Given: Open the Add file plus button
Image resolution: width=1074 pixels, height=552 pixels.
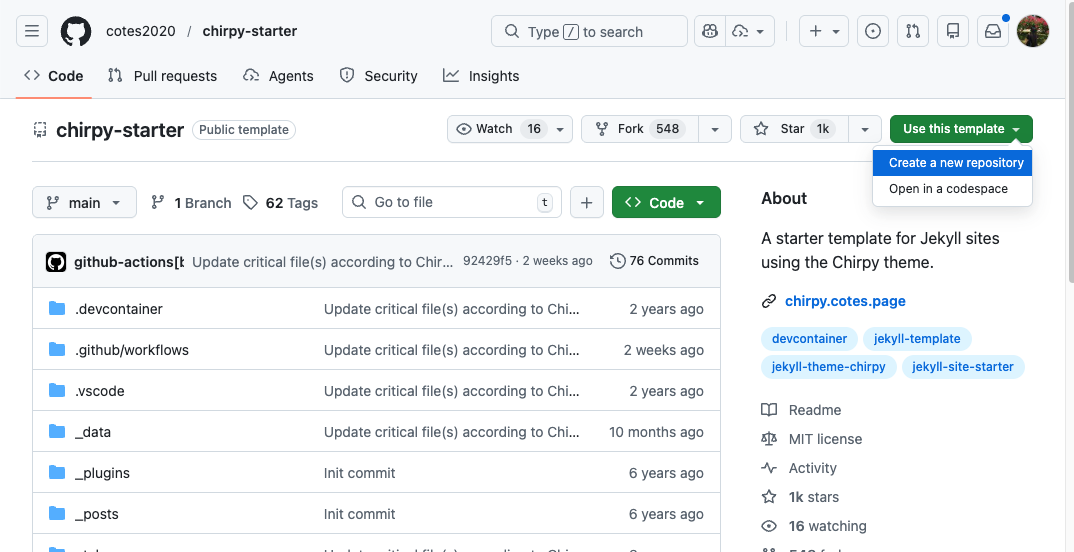Looking at the screenshot, I should click(x=586, y=202).
